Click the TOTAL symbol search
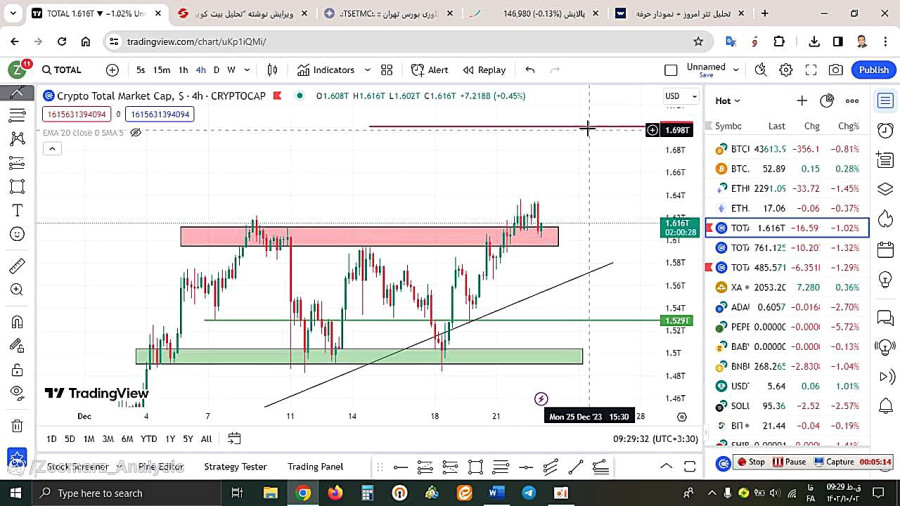Screen dimensions: 900x506 (x=62, y=70)
